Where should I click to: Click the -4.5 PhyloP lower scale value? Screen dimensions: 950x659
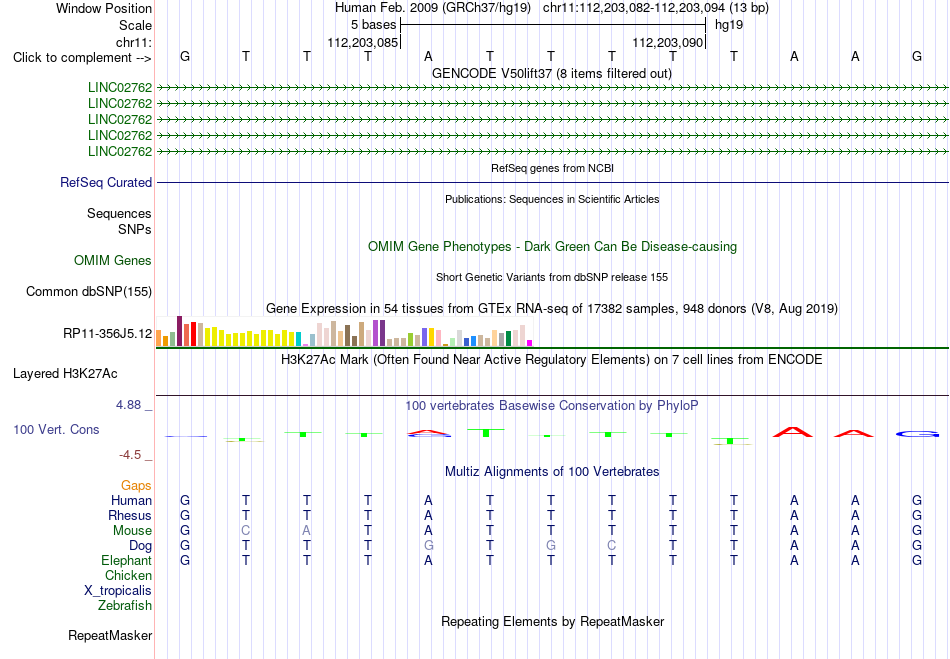pos(130,454)
